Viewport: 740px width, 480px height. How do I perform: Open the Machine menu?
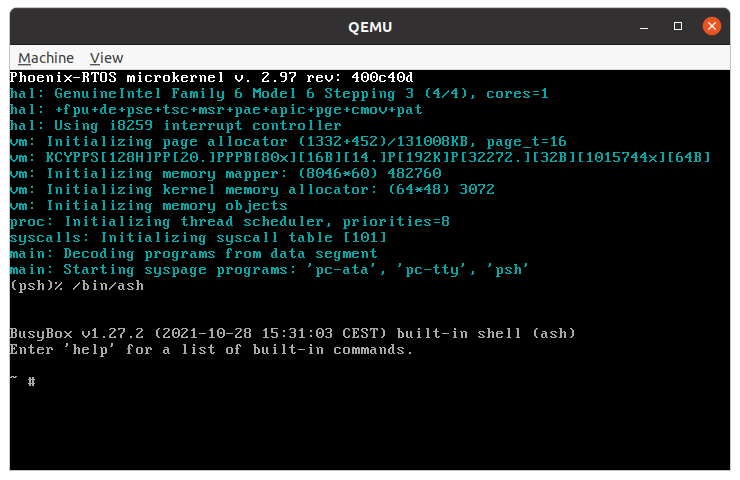[46, 58]
